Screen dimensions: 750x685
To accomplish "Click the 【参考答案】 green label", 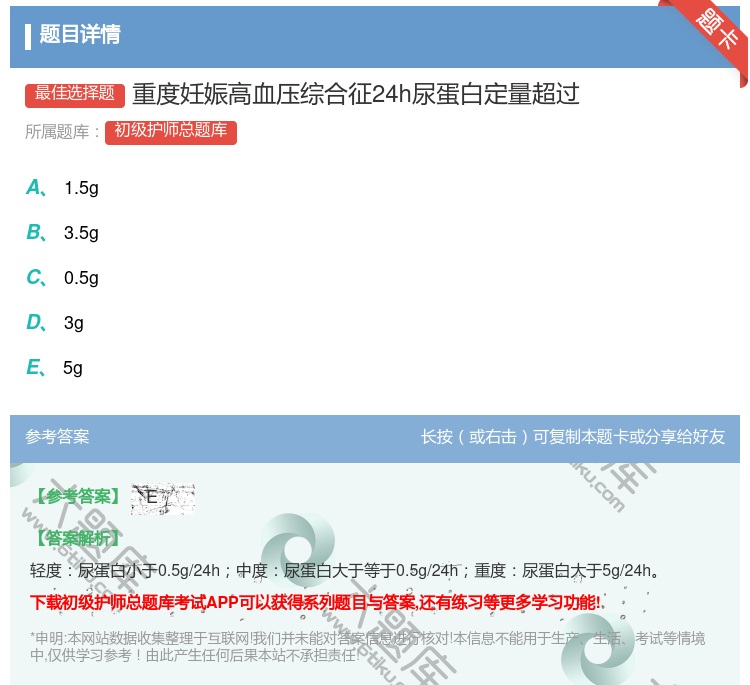I will pyautogui.click(x=79, y=497).
